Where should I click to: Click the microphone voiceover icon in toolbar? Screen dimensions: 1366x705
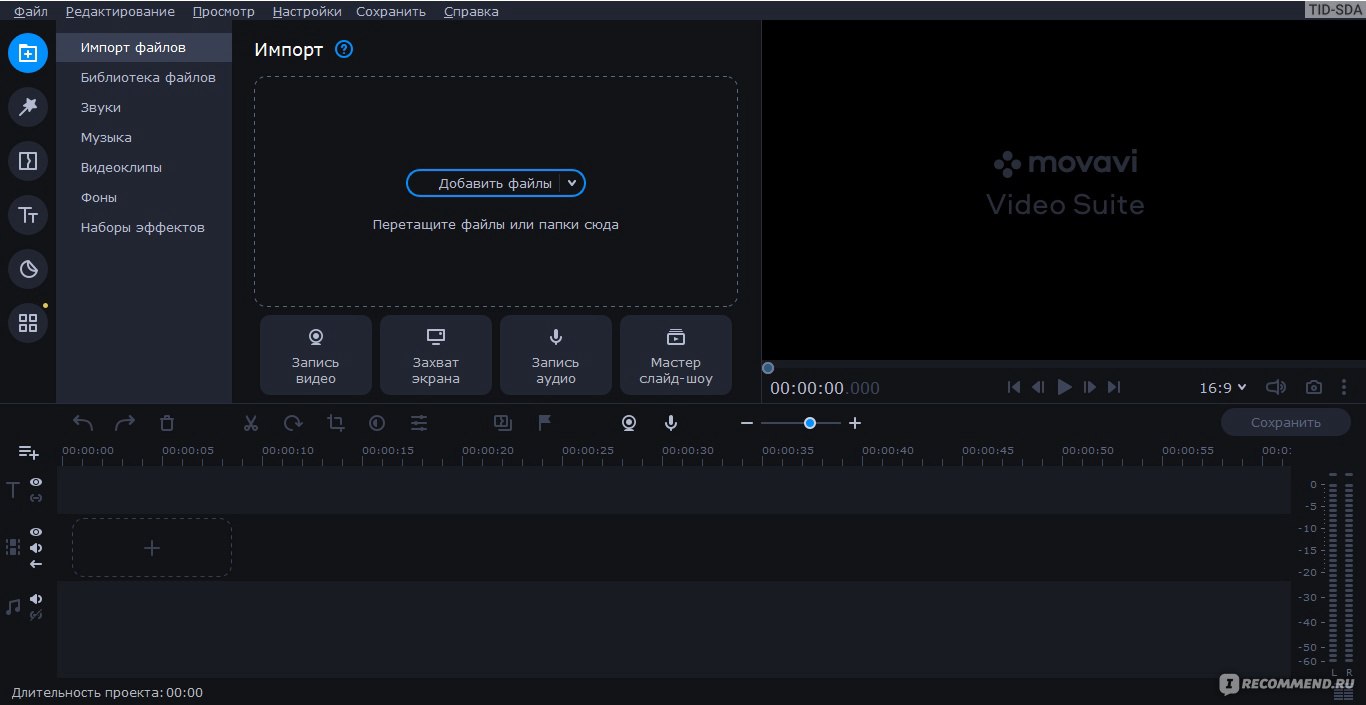[671, 423]
